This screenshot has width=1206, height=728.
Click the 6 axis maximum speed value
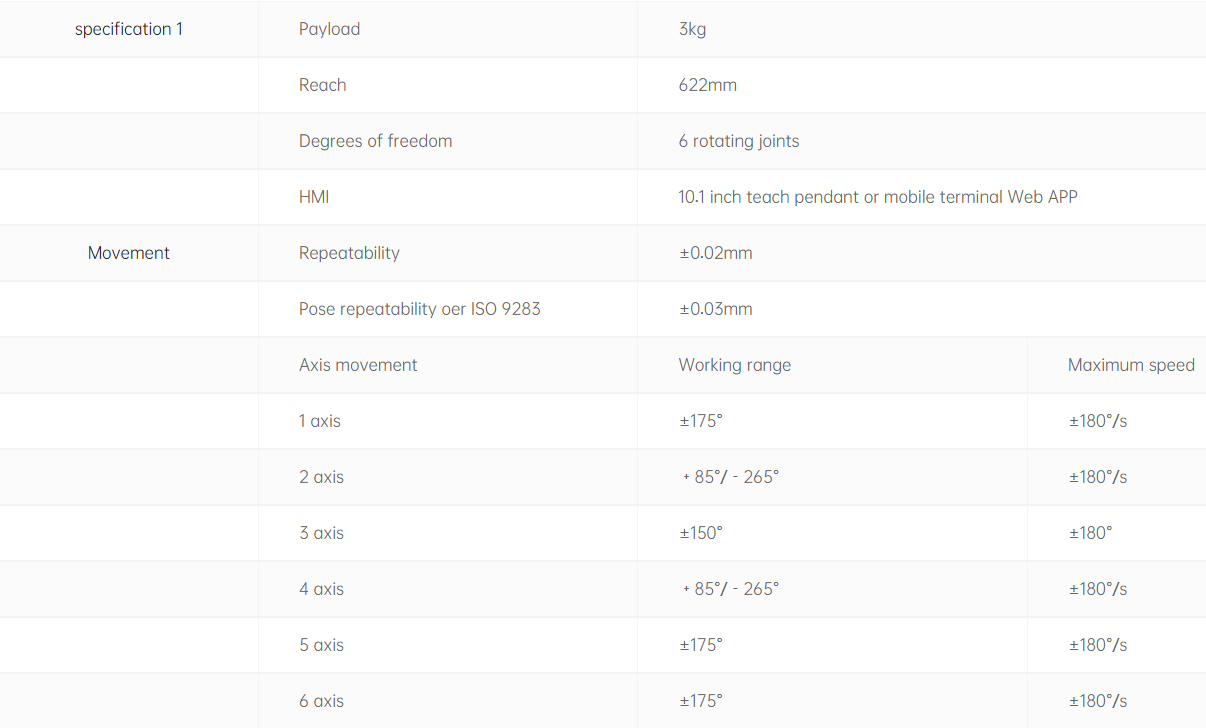[x=1098, y=701]
